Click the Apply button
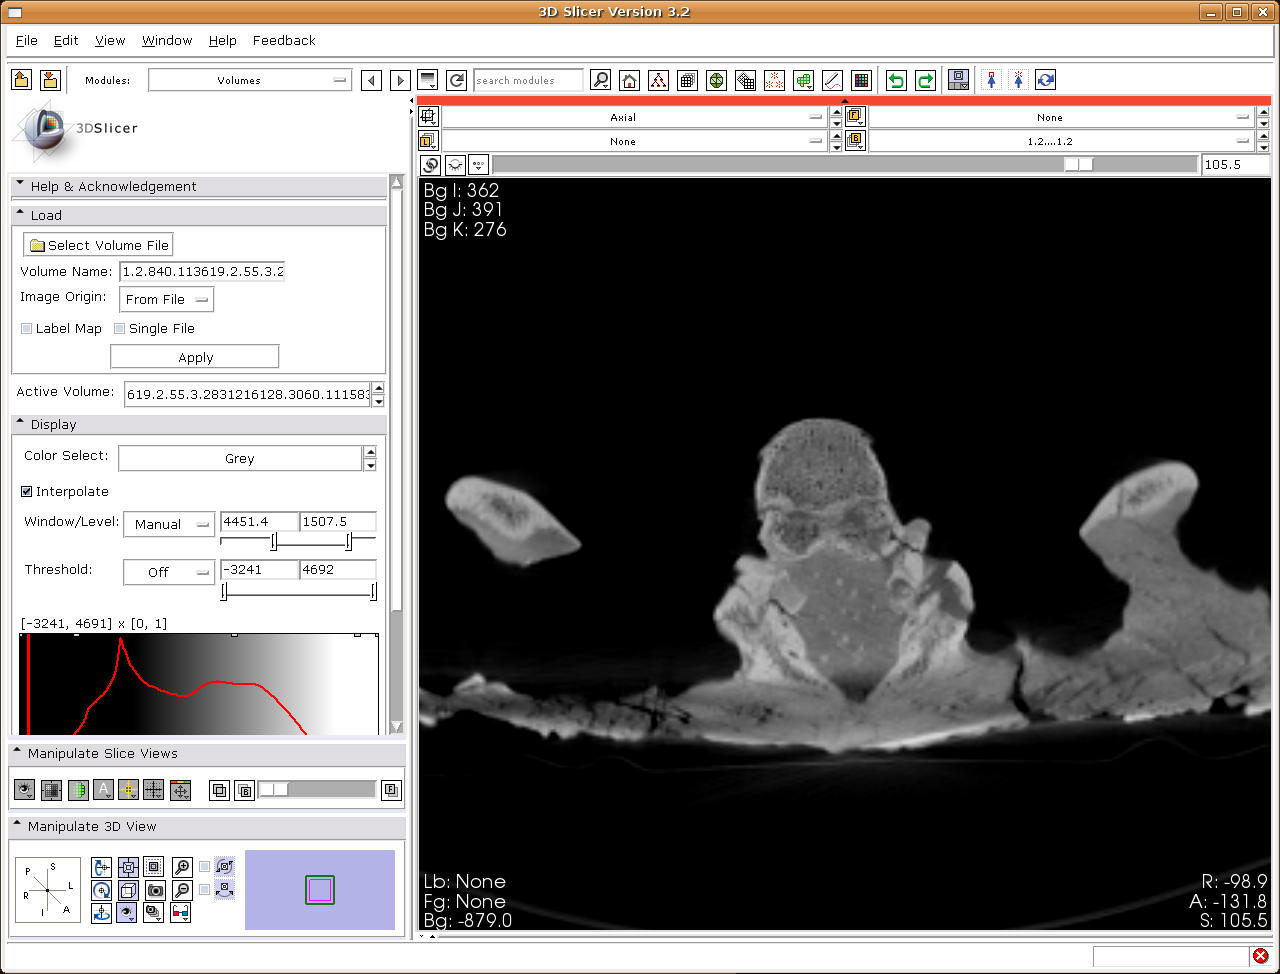The height and width of the screenshot is (974, 1280). [195, 357]
